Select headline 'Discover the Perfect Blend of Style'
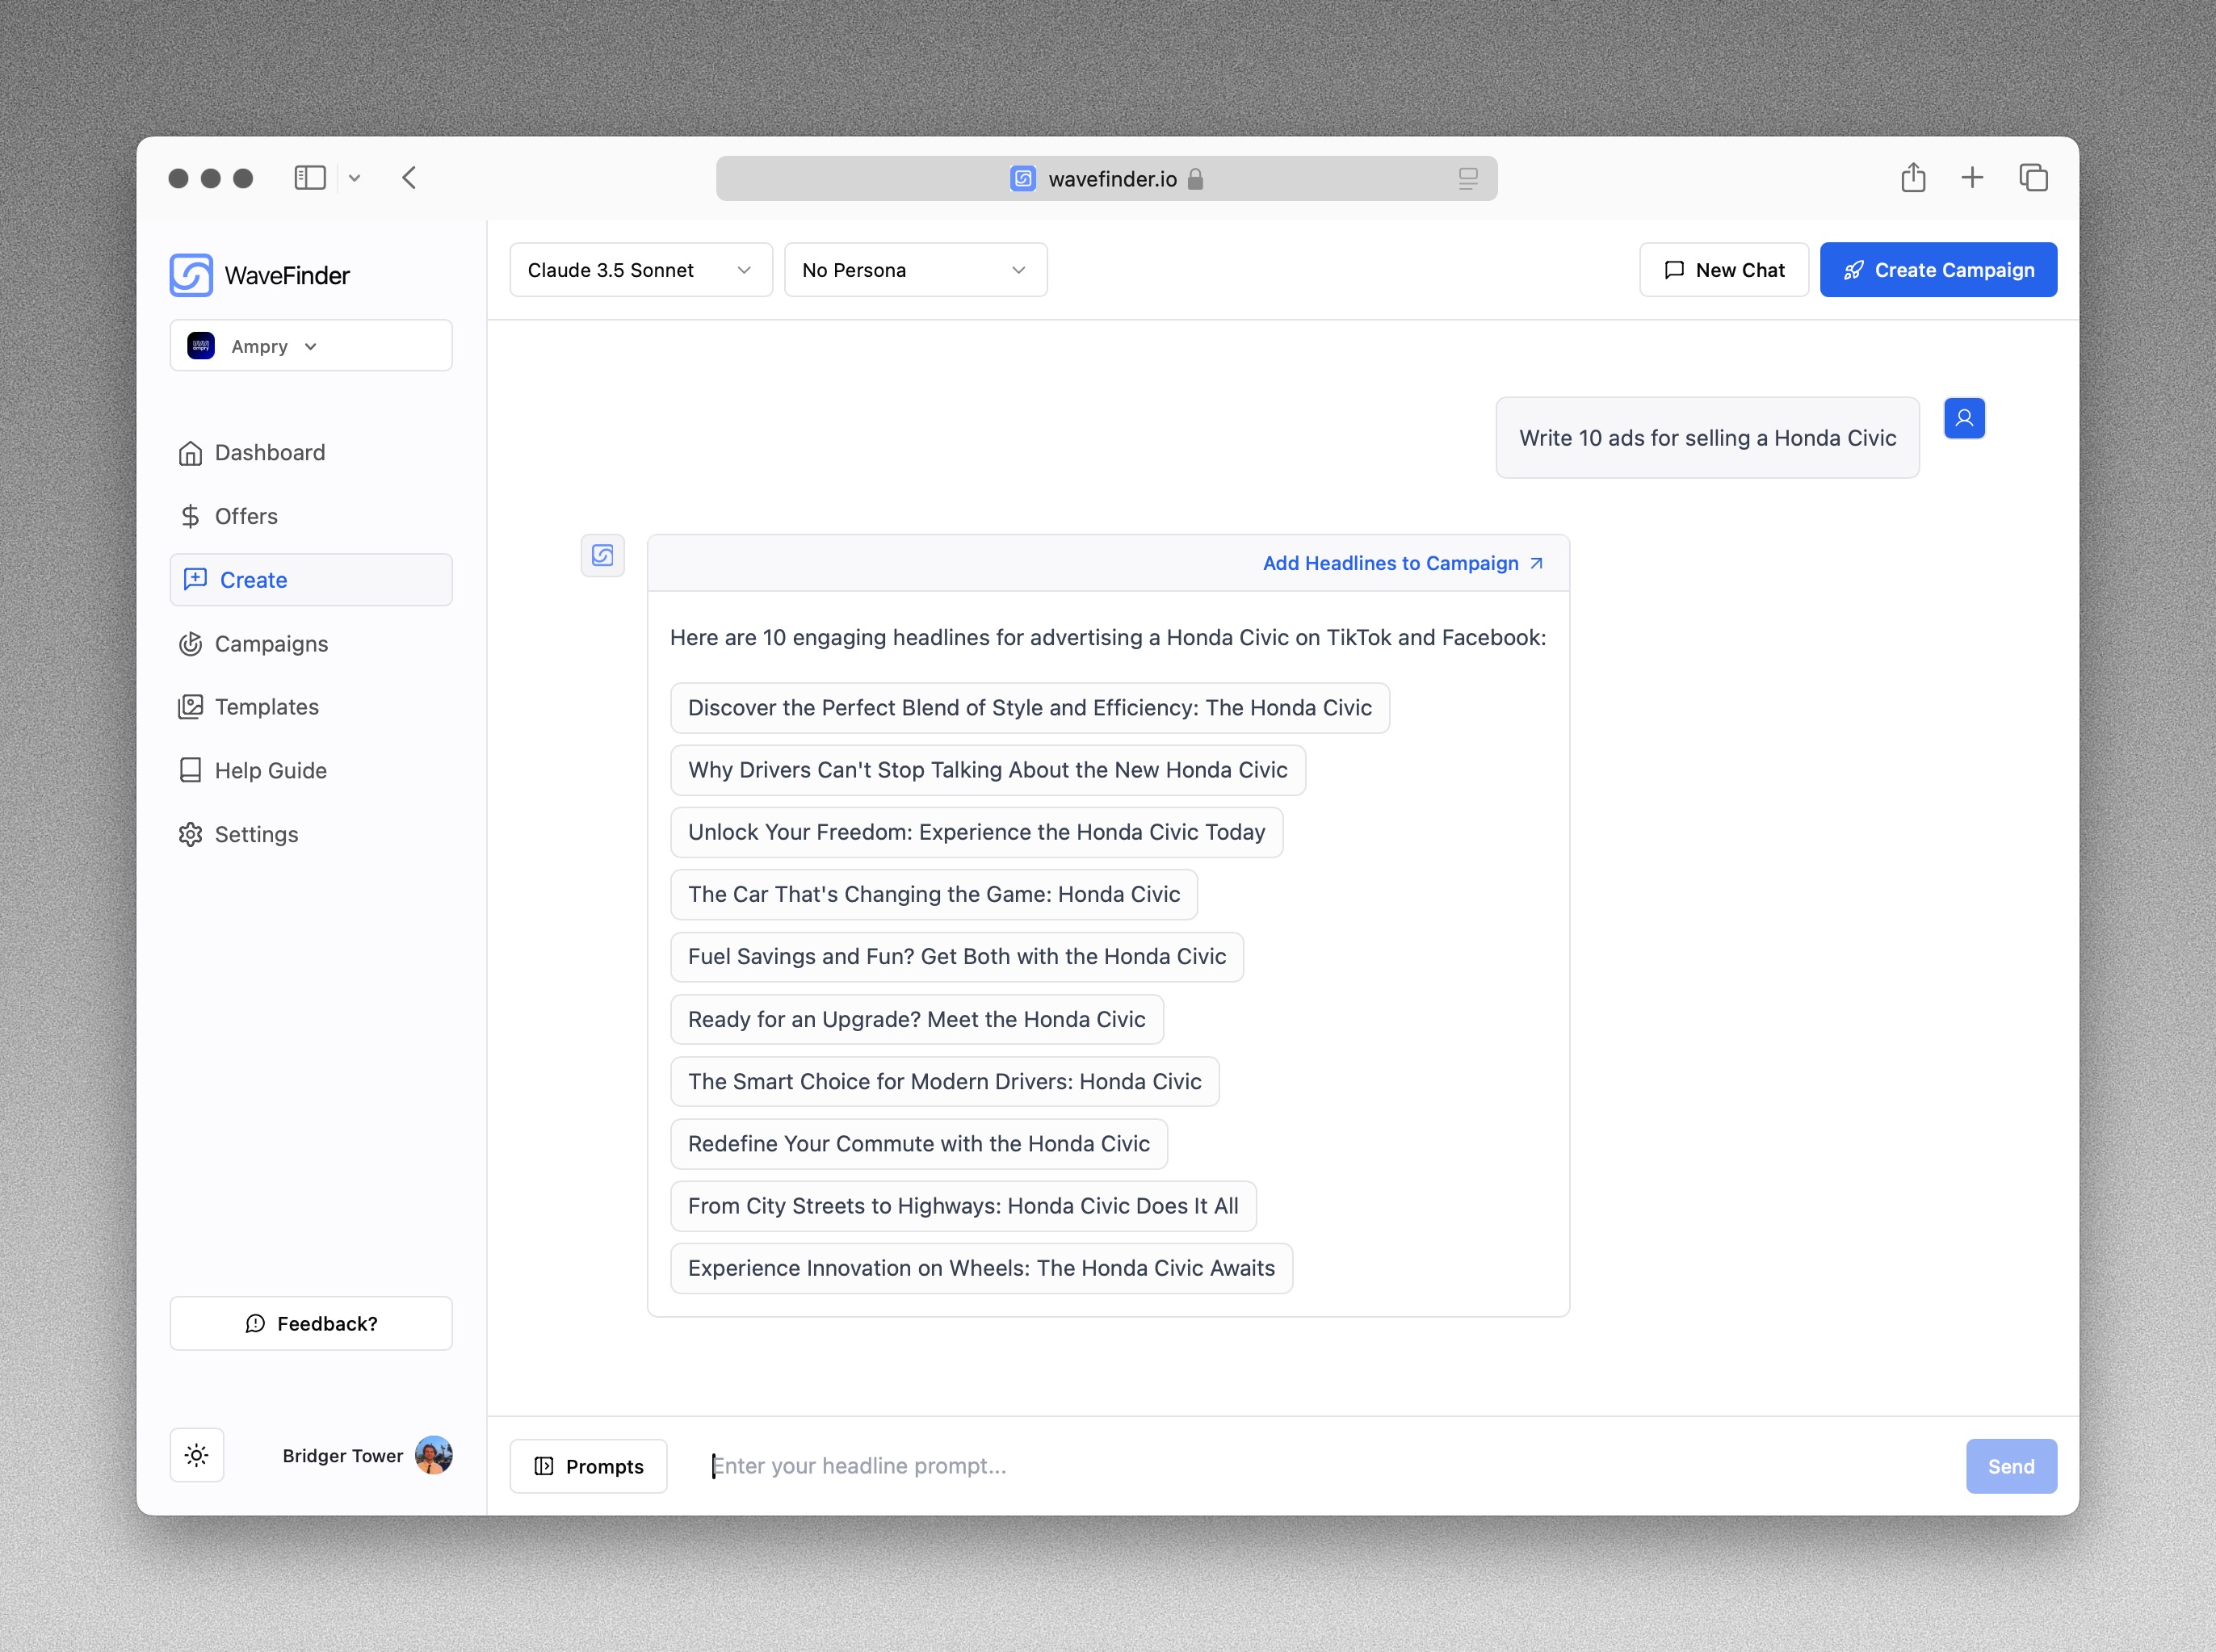The height and width of the screenshot is (1652, 2216). point(1029,708)
